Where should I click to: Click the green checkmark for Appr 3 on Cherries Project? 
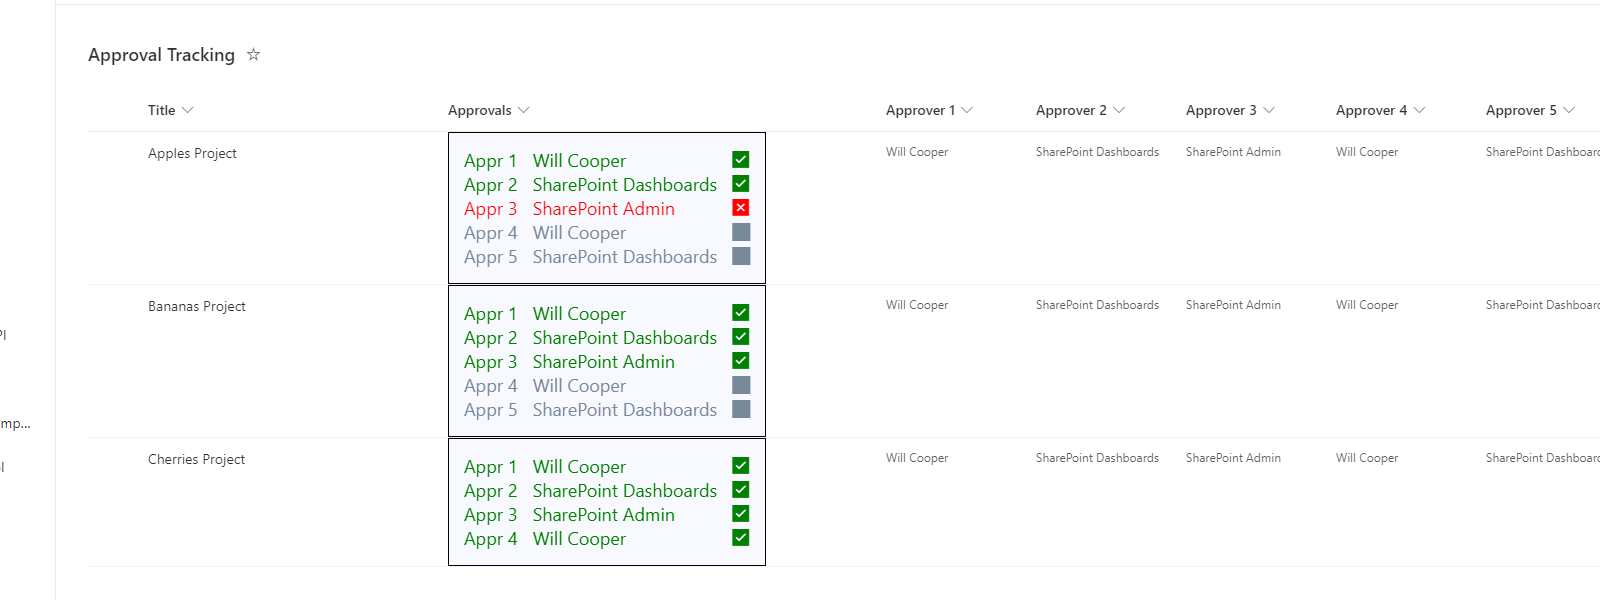740,513
